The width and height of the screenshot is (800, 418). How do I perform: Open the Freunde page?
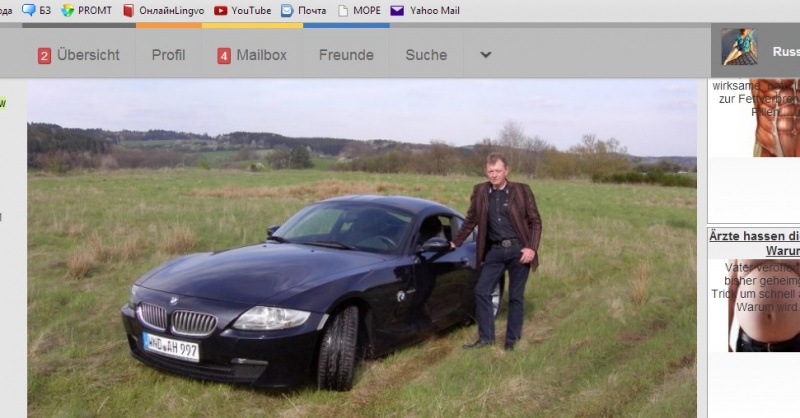(x=346, y=55)
